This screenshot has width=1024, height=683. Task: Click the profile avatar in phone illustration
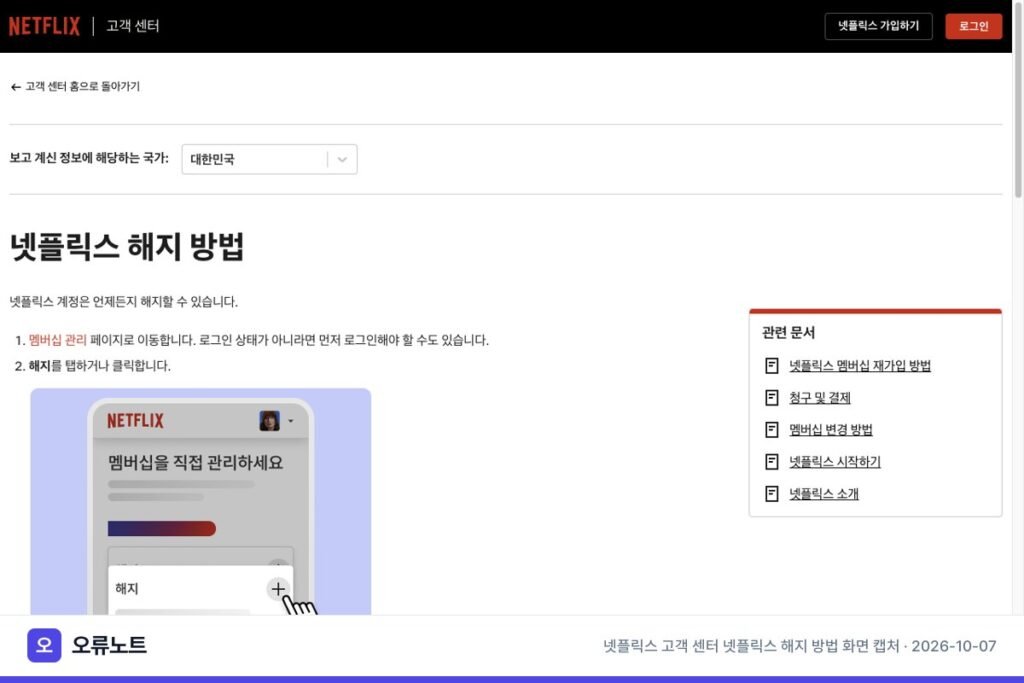269,421
